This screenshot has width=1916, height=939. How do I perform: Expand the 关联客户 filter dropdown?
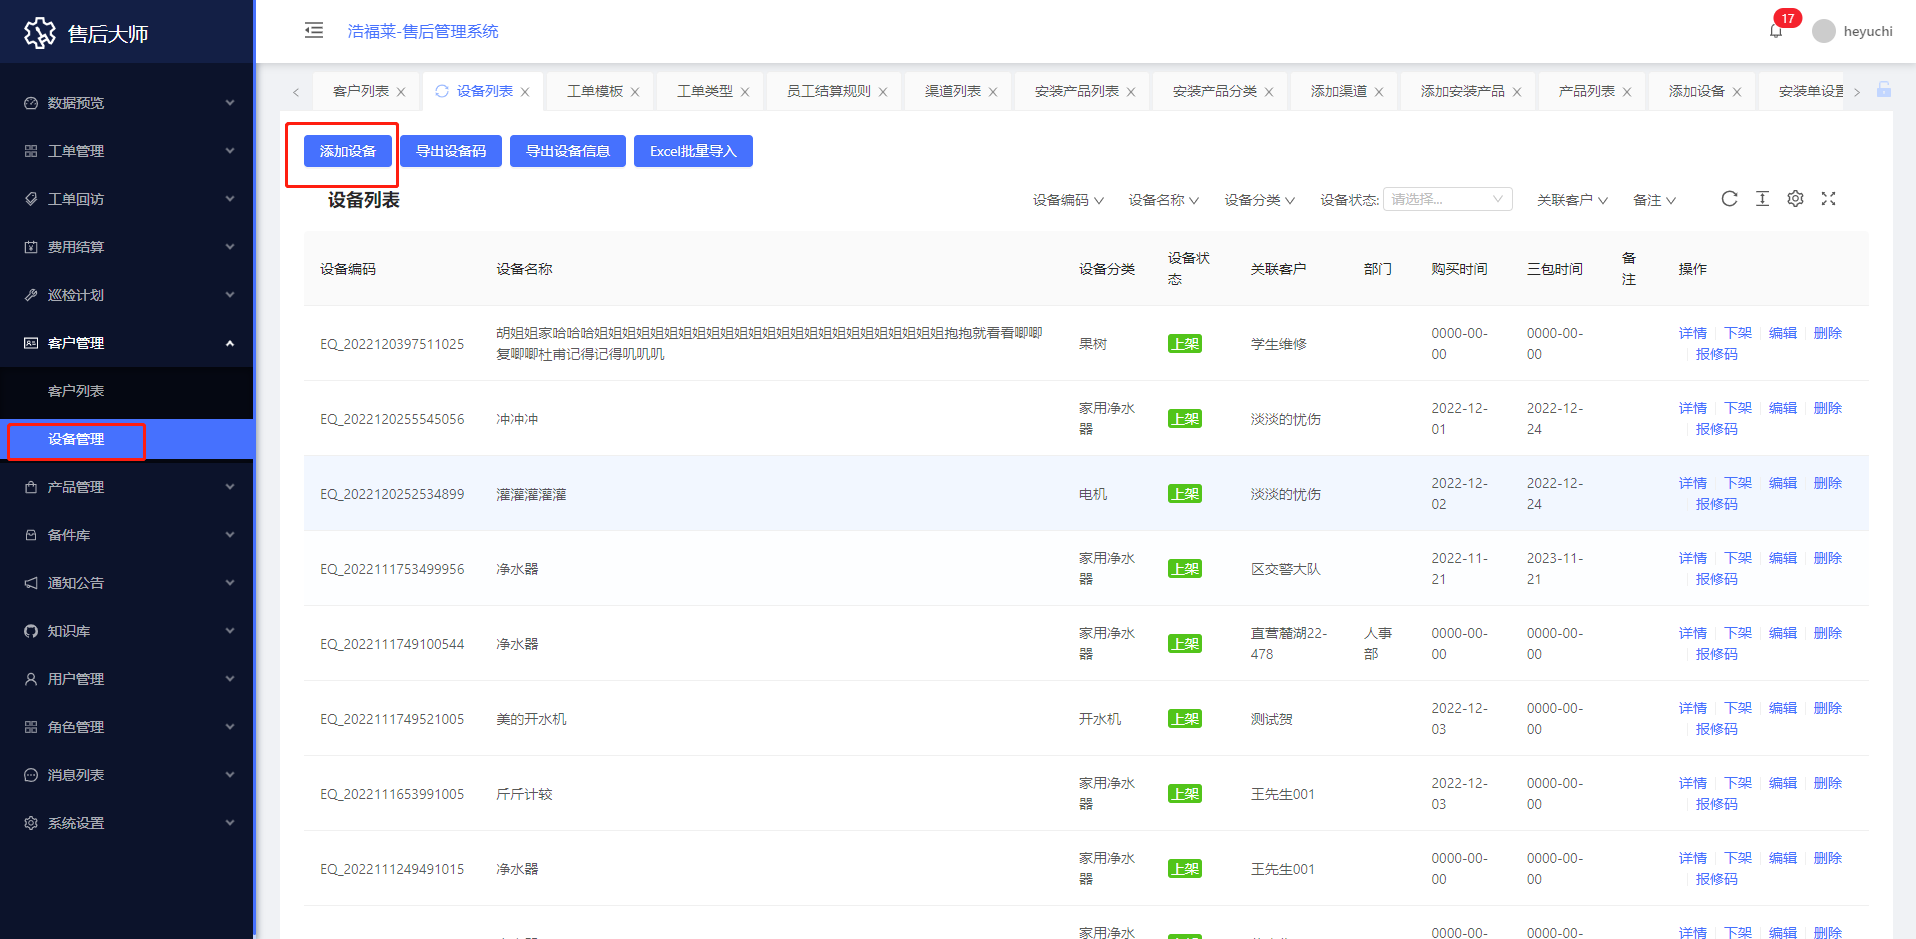click(x=1572, y=200)
